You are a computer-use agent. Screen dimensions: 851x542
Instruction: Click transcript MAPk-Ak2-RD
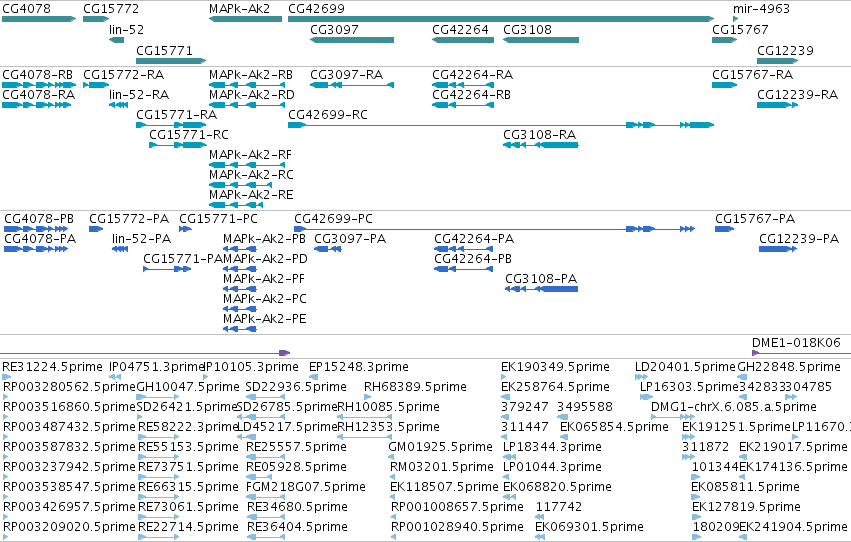pyautogui.click(x=252, y=95)
